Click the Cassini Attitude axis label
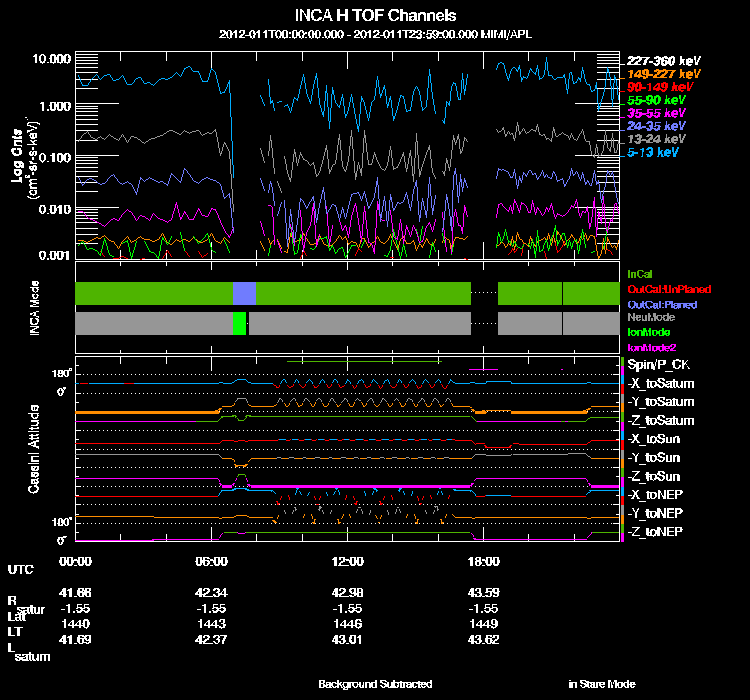Screen dimensions: 750x700 click(x=34, y=450)
